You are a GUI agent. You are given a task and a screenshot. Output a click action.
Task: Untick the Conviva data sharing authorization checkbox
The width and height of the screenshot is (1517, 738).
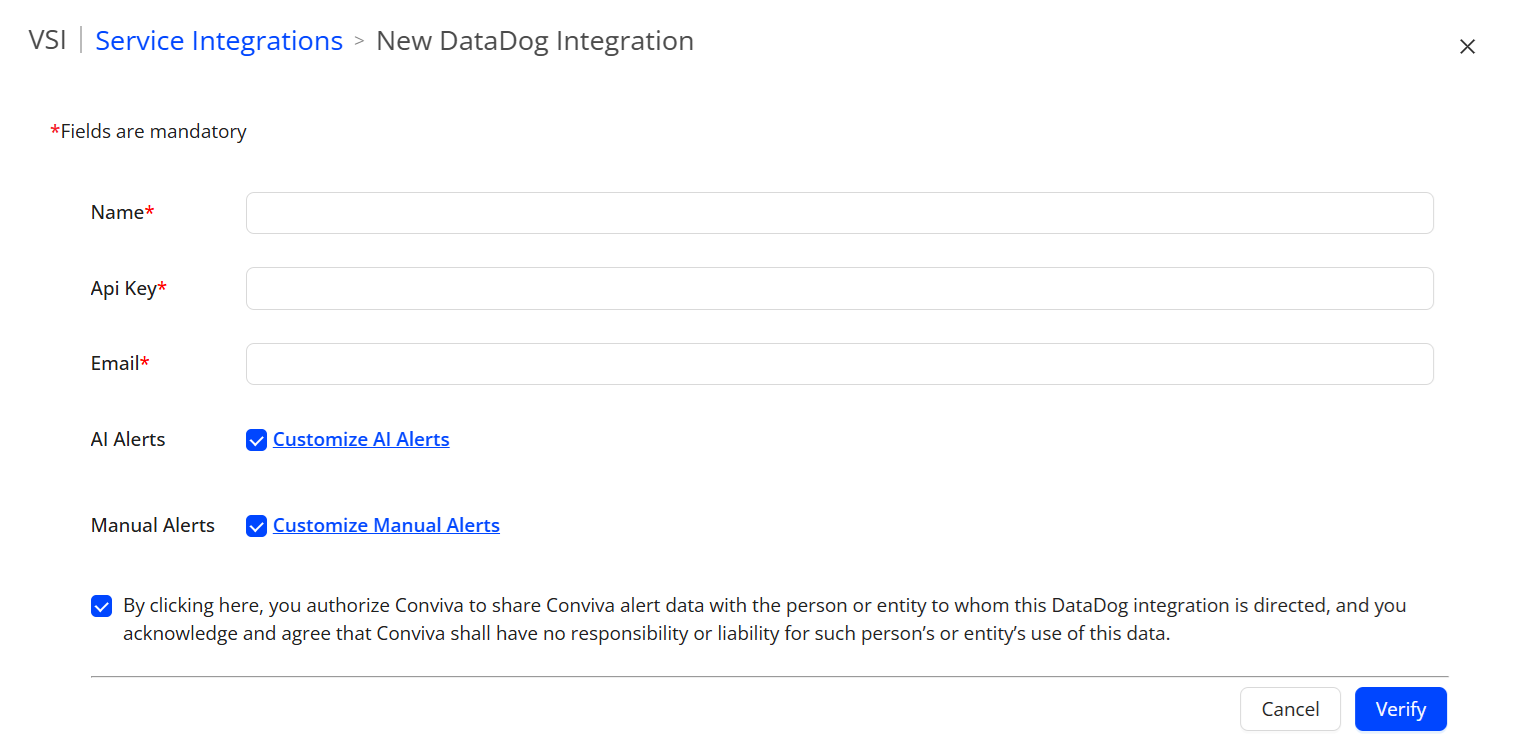click(x=102, y=606)
